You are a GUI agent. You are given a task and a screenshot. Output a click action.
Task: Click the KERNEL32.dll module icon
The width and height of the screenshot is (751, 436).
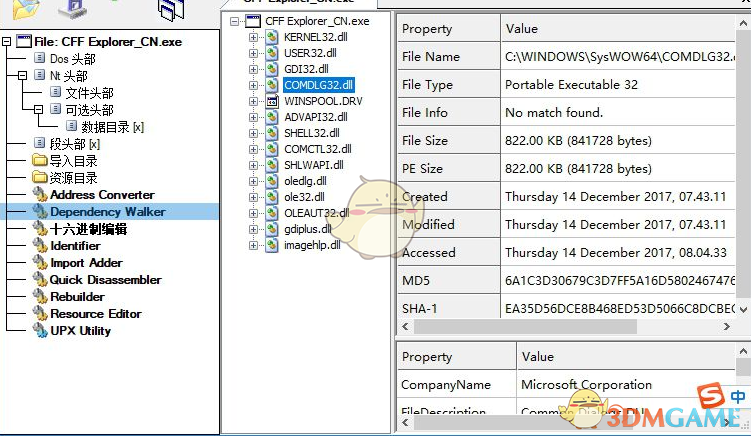coord(272,37)
